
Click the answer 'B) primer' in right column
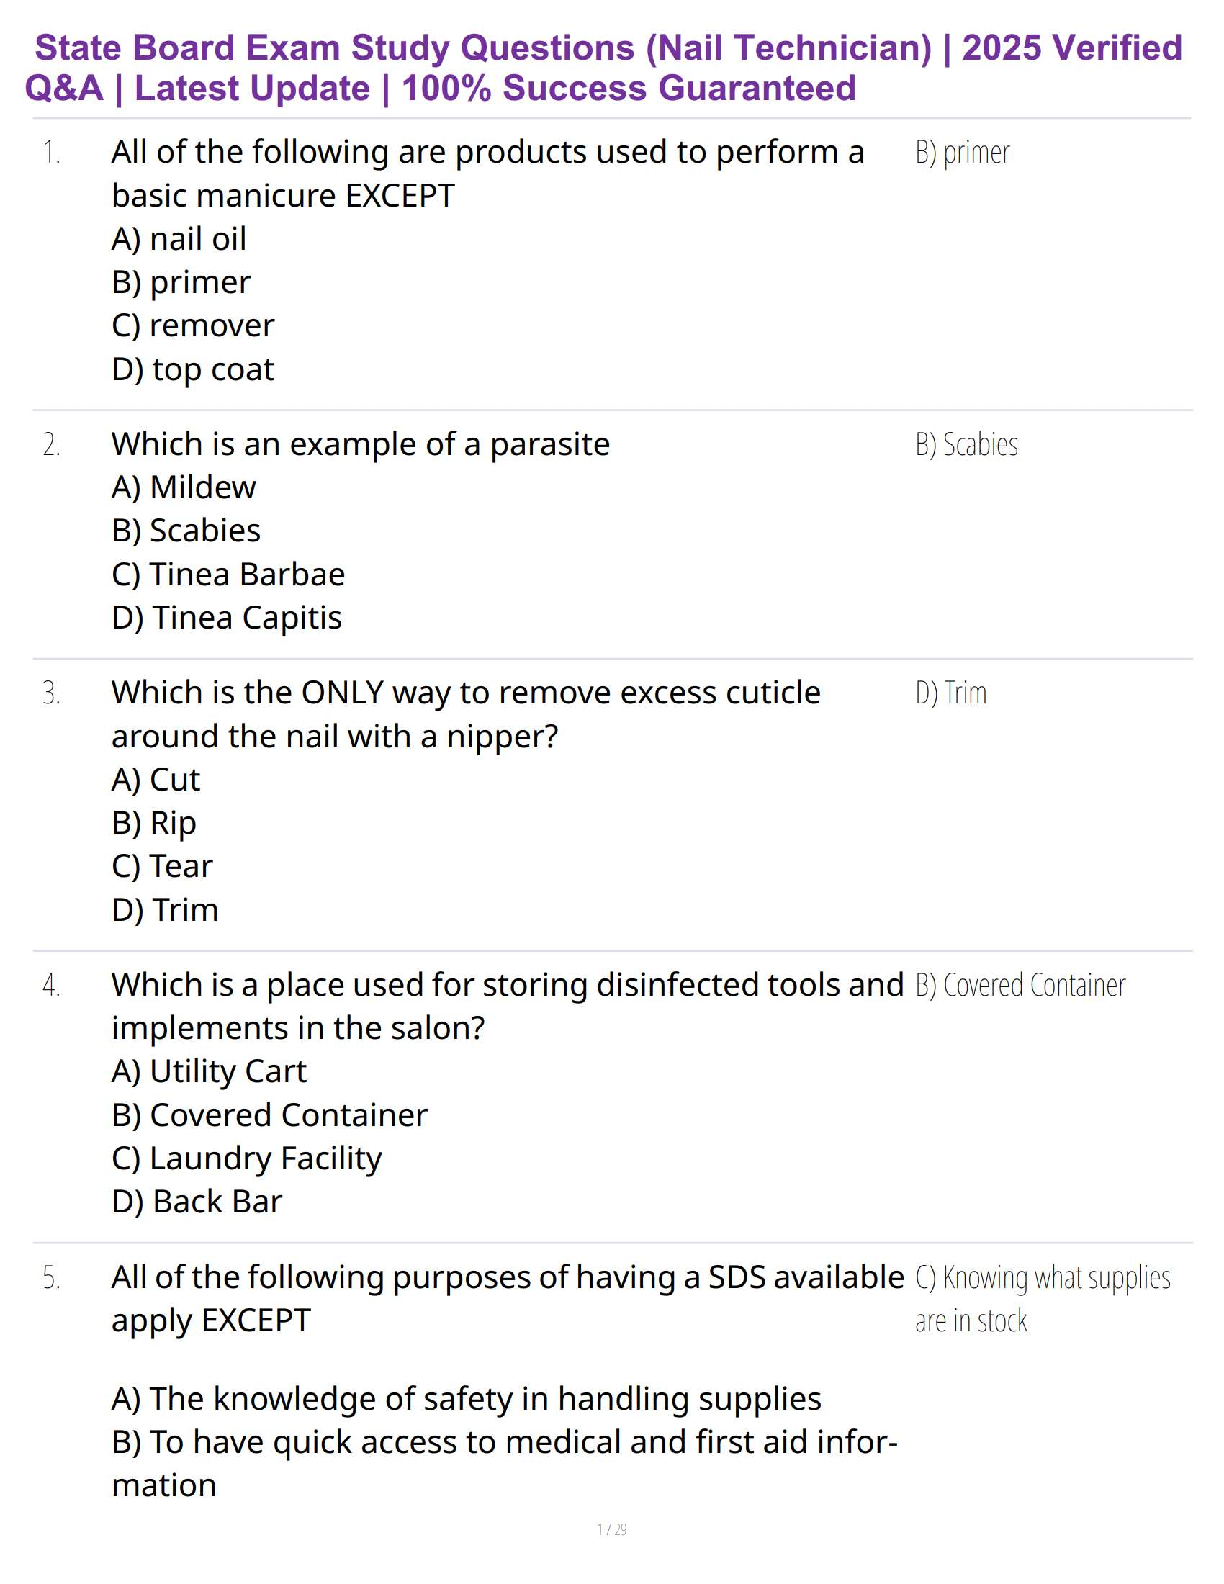click(x=962, y=153)
